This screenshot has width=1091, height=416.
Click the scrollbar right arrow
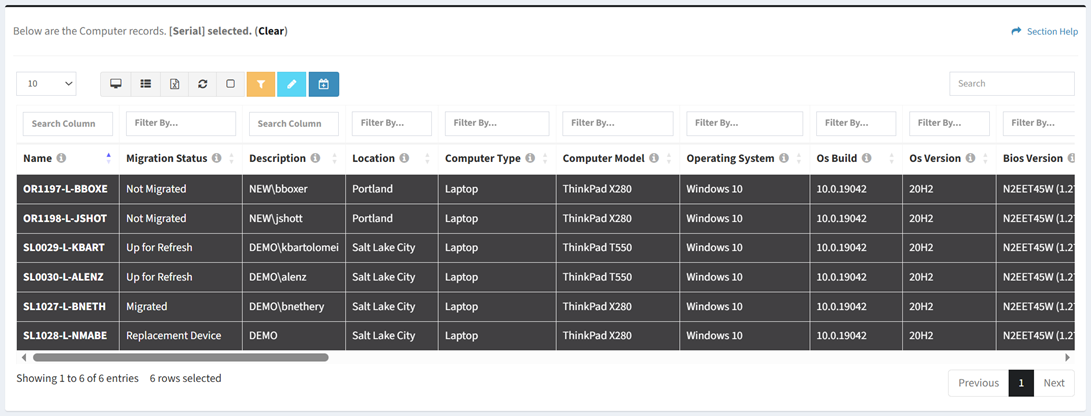click(x=1068, y=358)
